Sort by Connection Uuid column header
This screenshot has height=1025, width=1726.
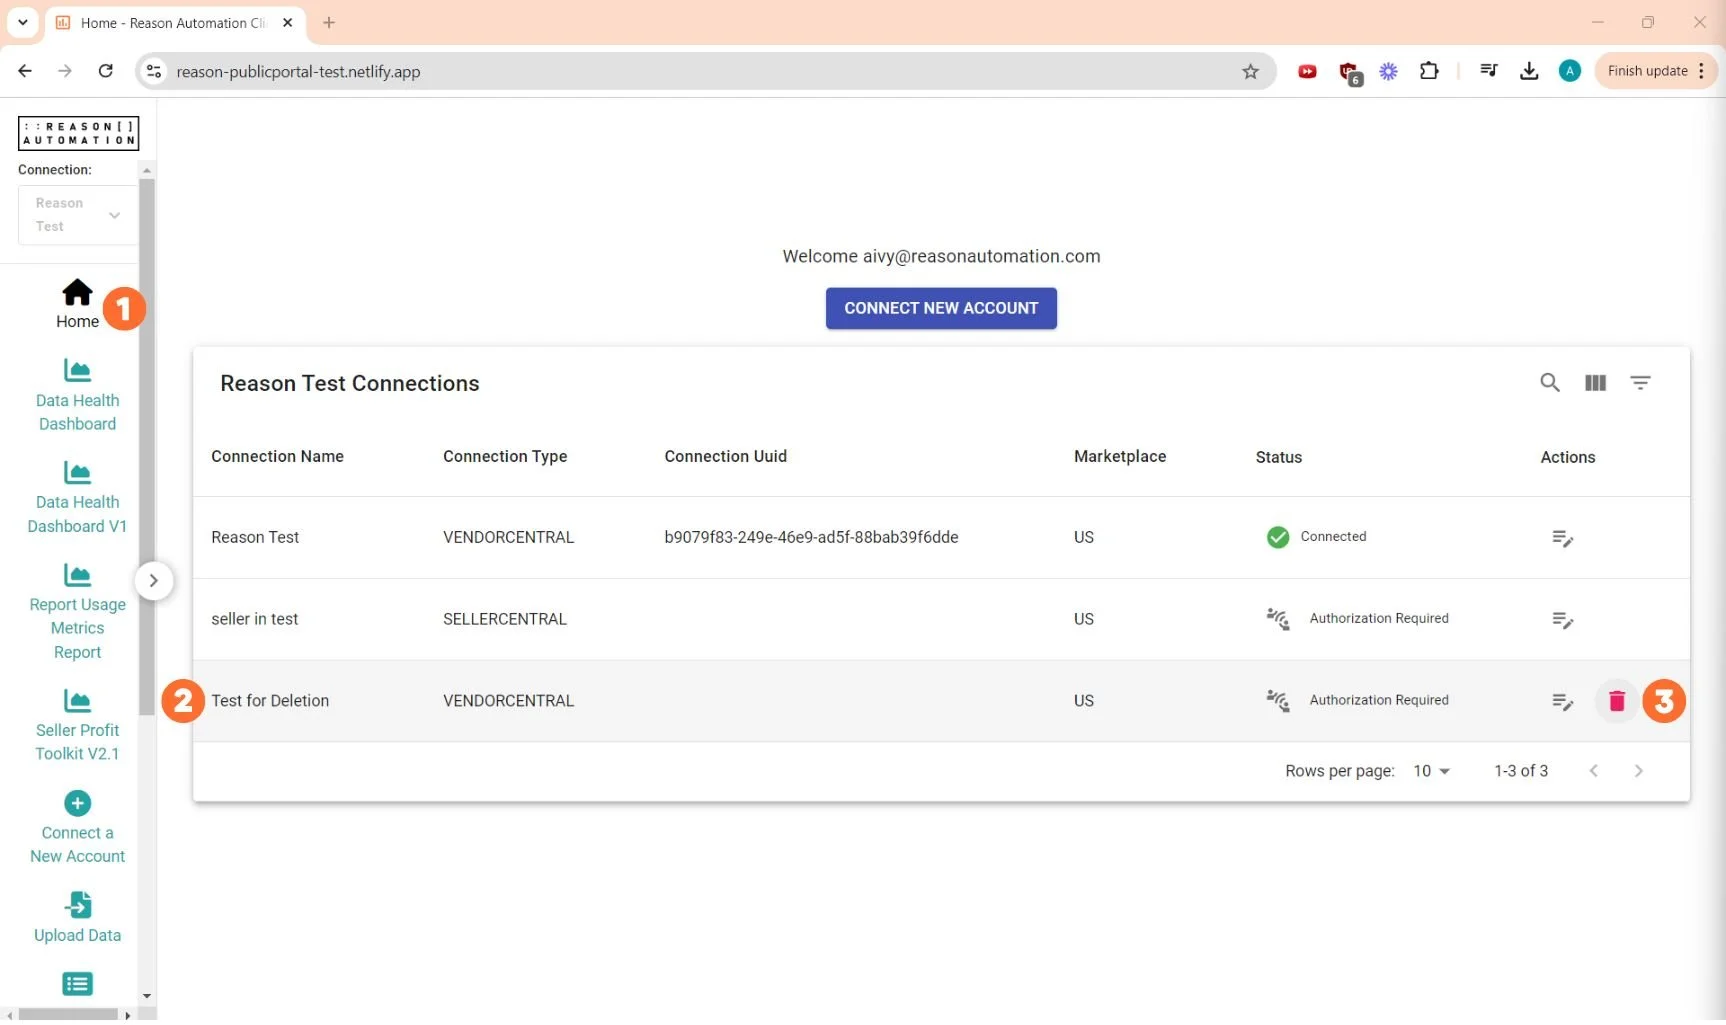click(725, 457)
